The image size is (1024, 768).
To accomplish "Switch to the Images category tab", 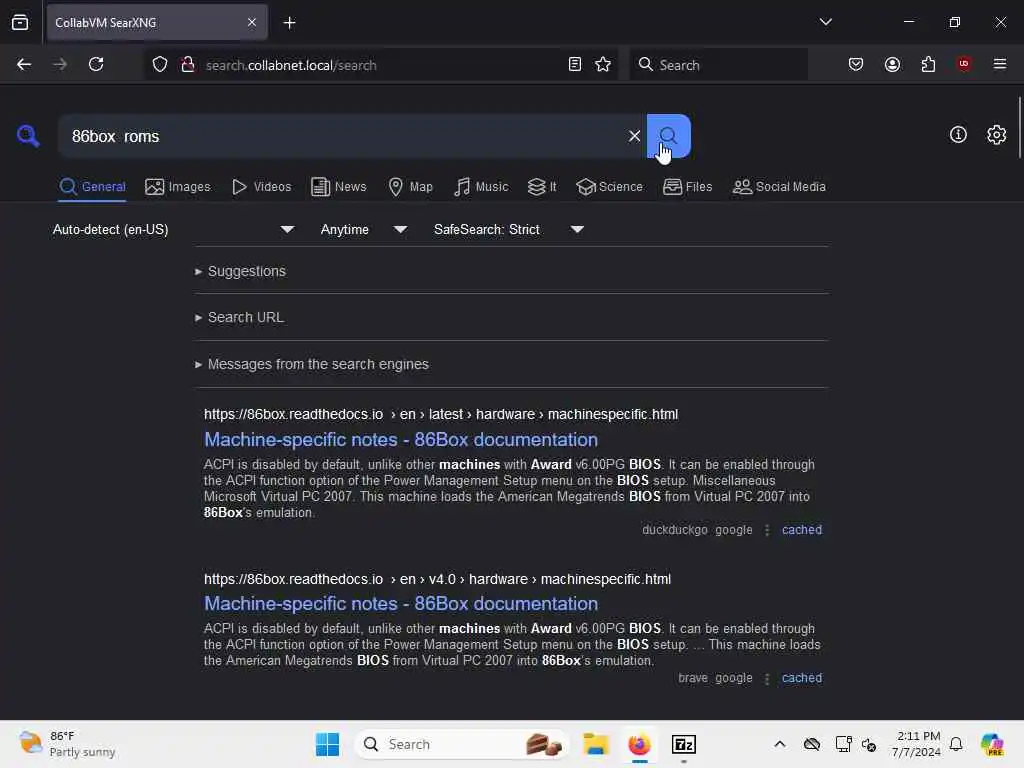I will (178, 187).
